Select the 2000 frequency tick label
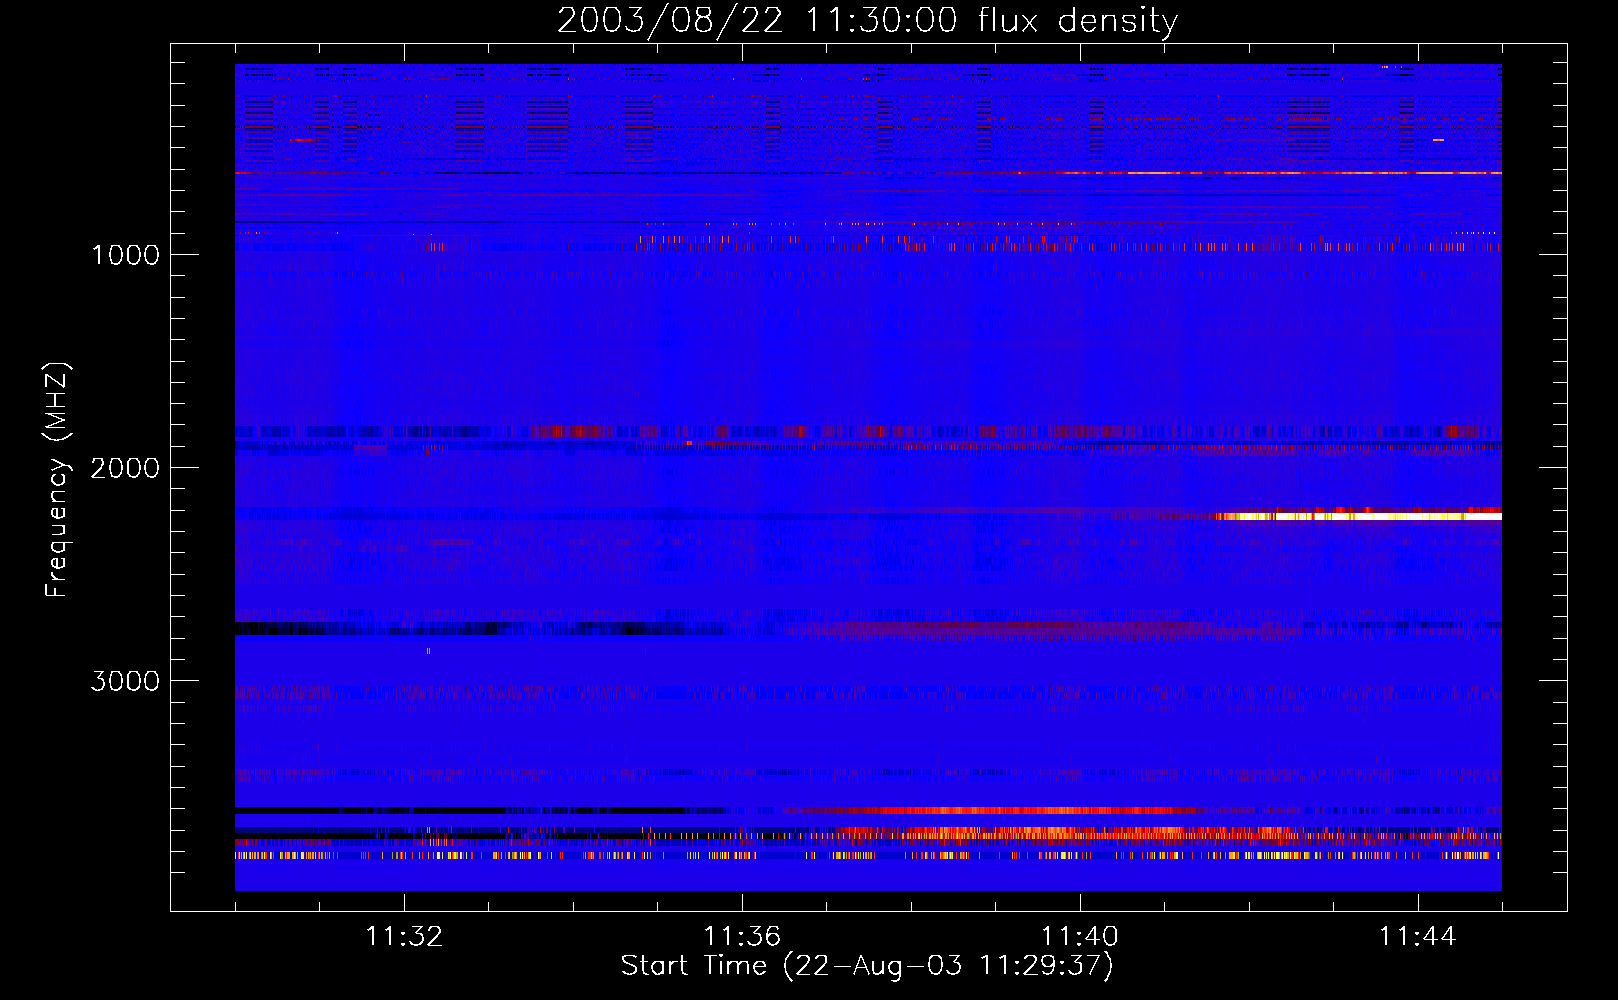 [x=125, y=467]
